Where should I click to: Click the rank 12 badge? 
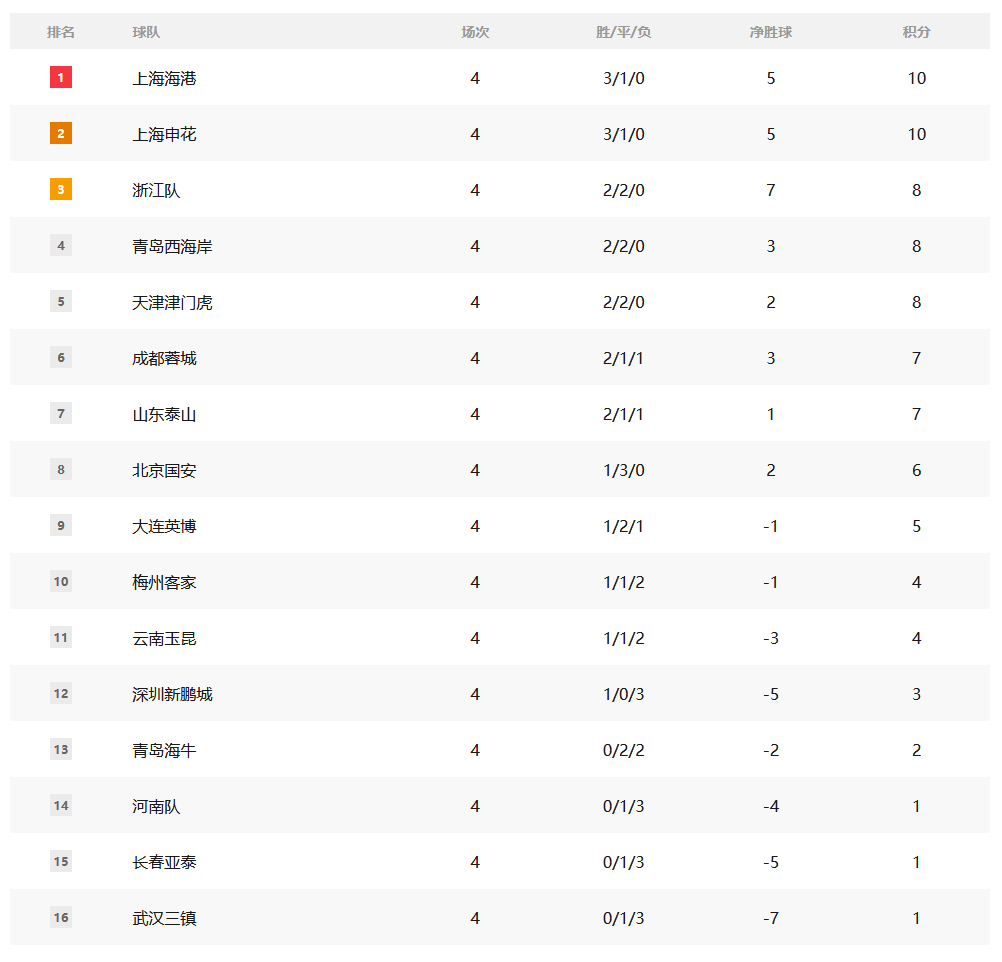pos(61,693)
